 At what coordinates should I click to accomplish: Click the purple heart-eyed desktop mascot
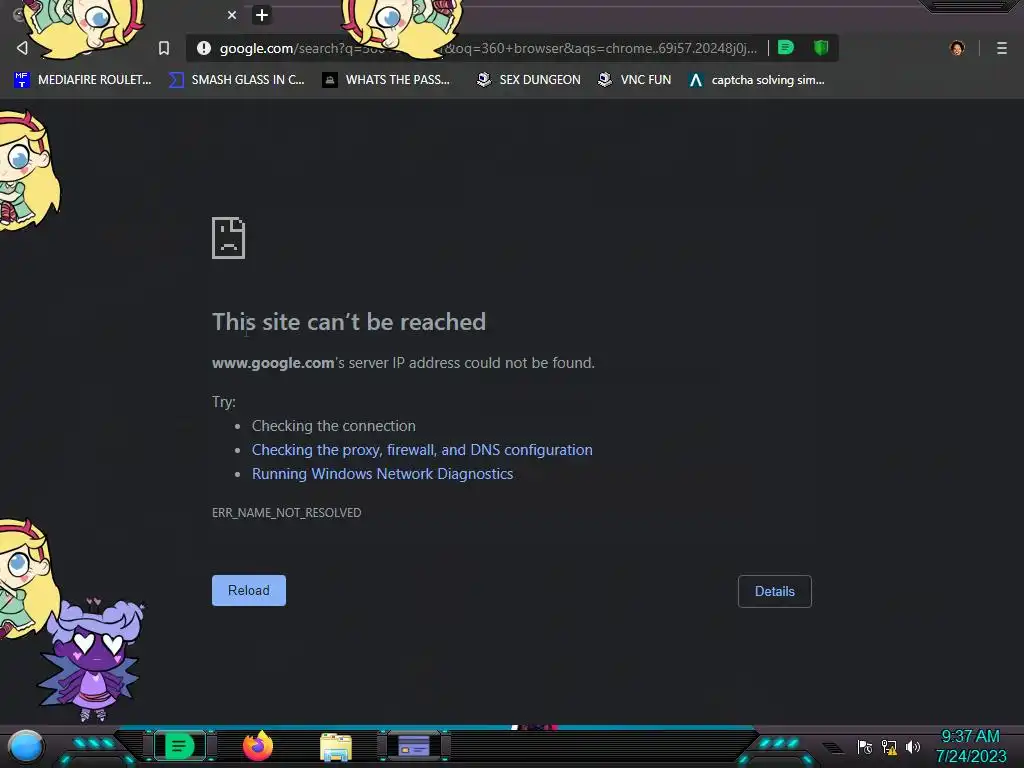(91, 660)
